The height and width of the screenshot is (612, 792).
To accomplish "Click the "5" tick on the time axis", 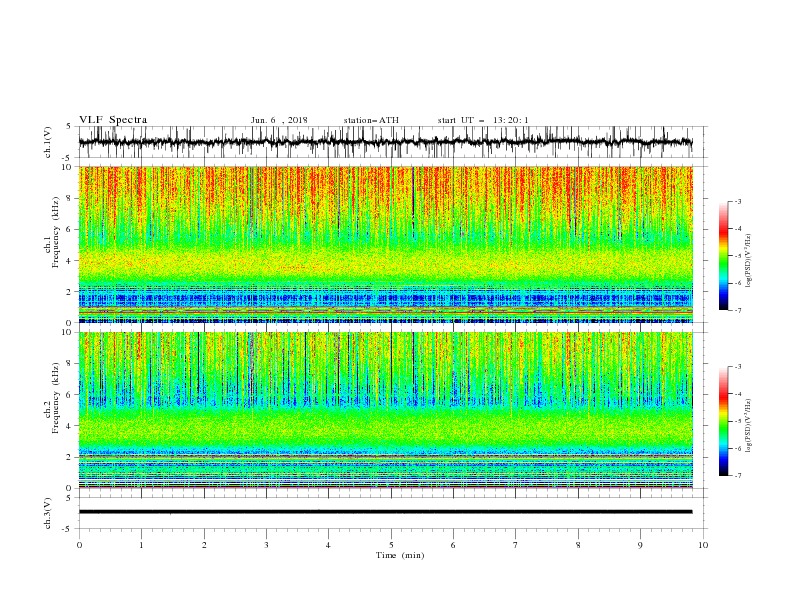I will [391, 545].
